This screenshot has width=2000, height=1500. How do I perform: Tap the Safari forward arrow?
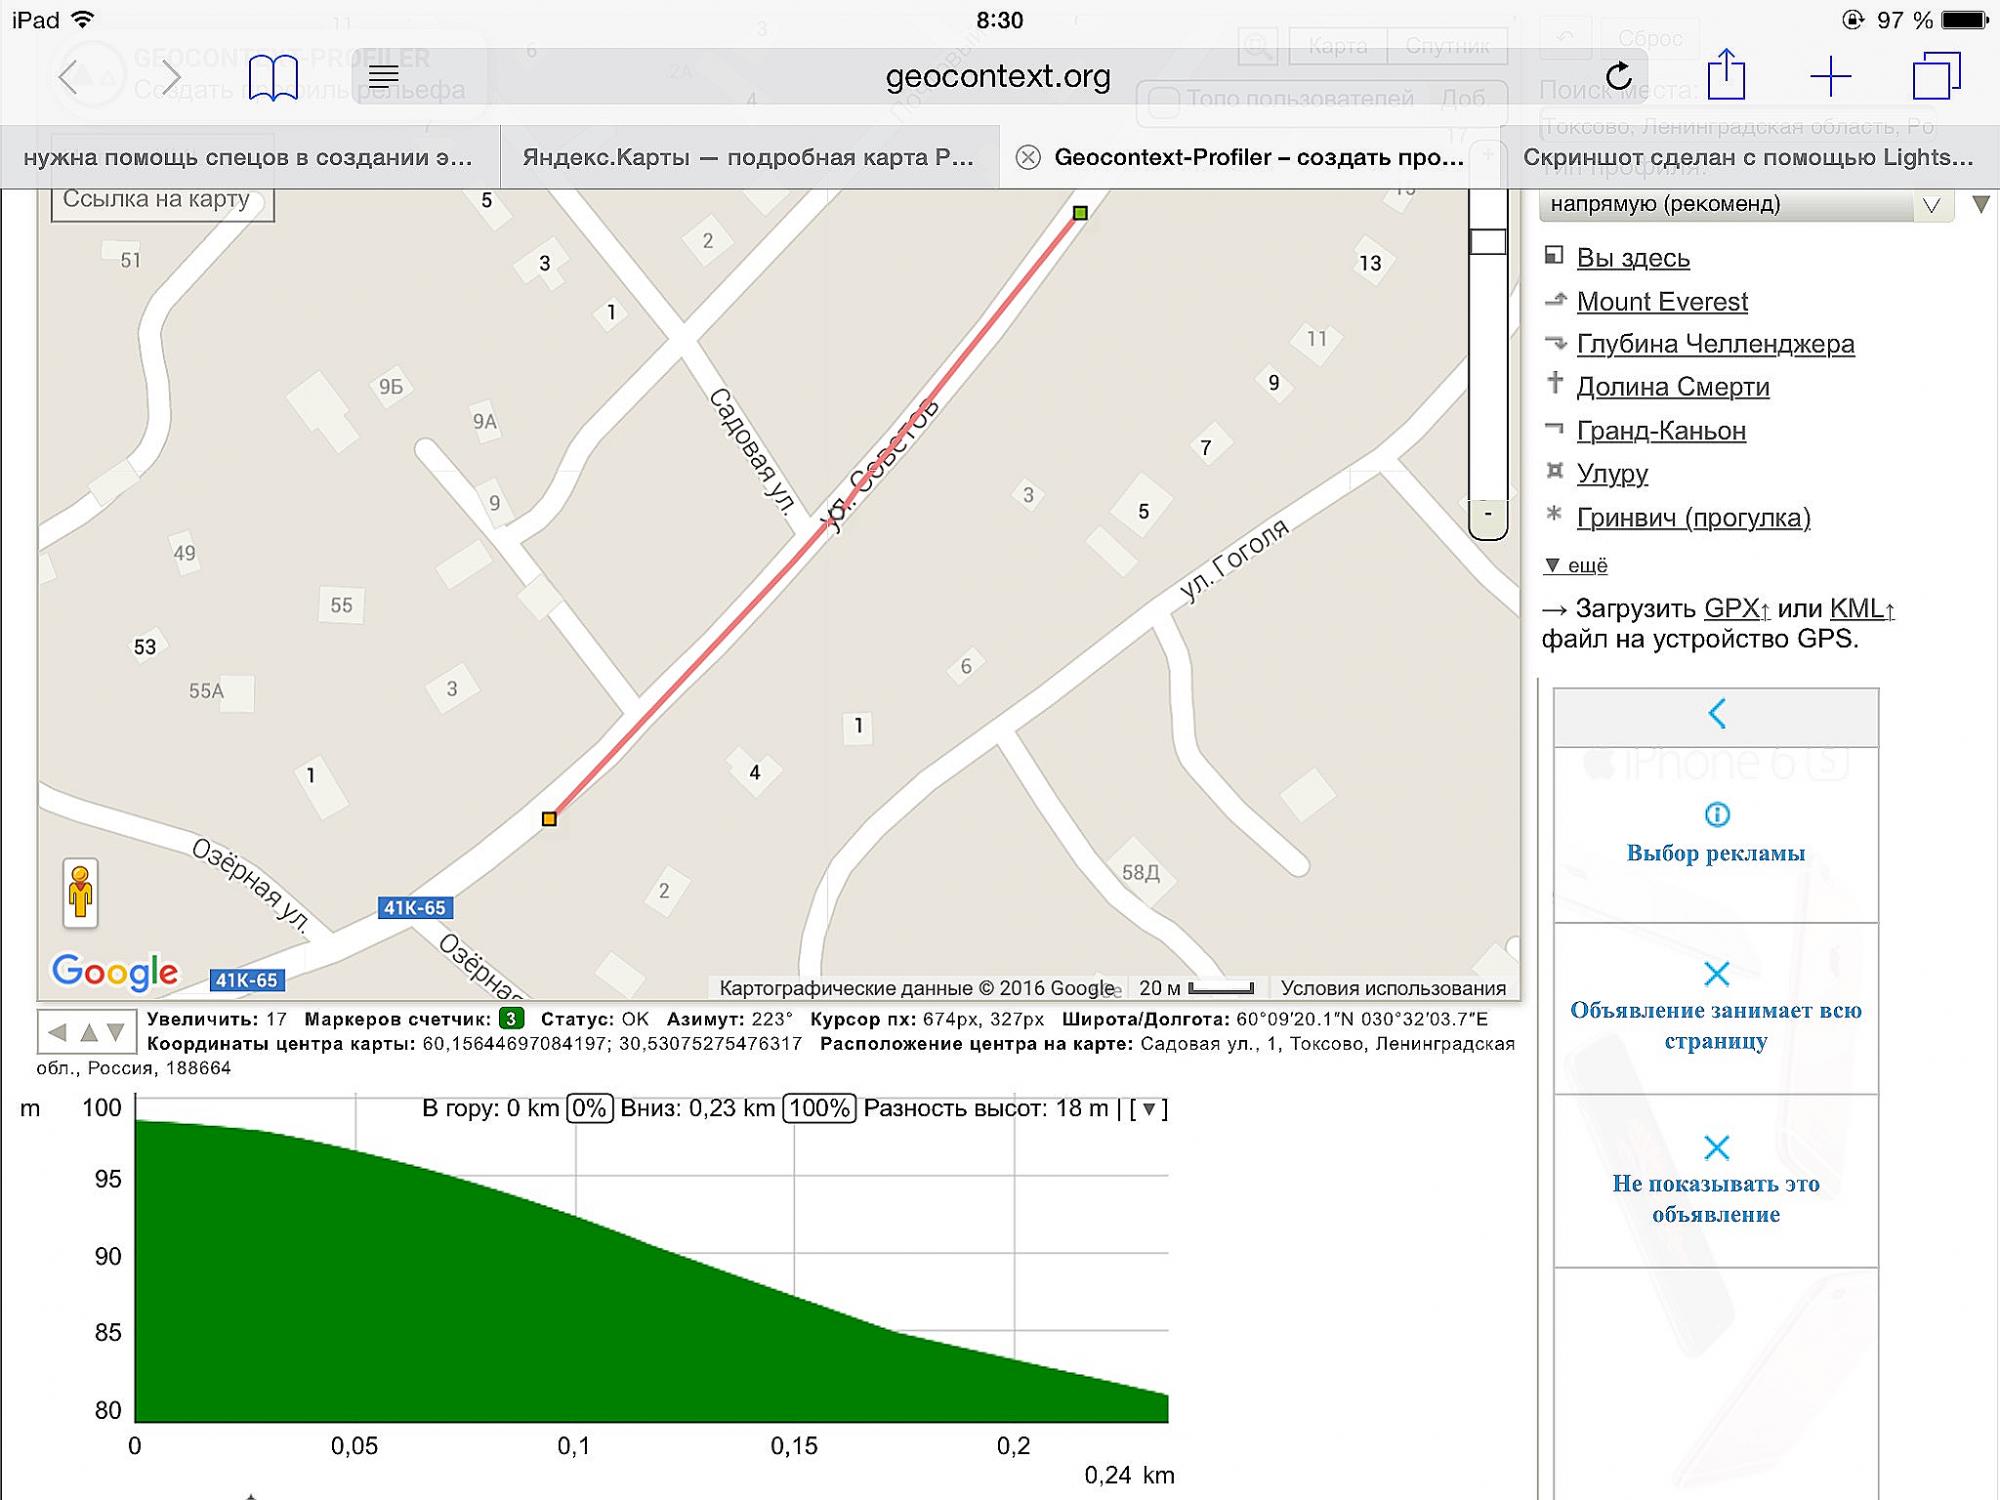point(171,77)
